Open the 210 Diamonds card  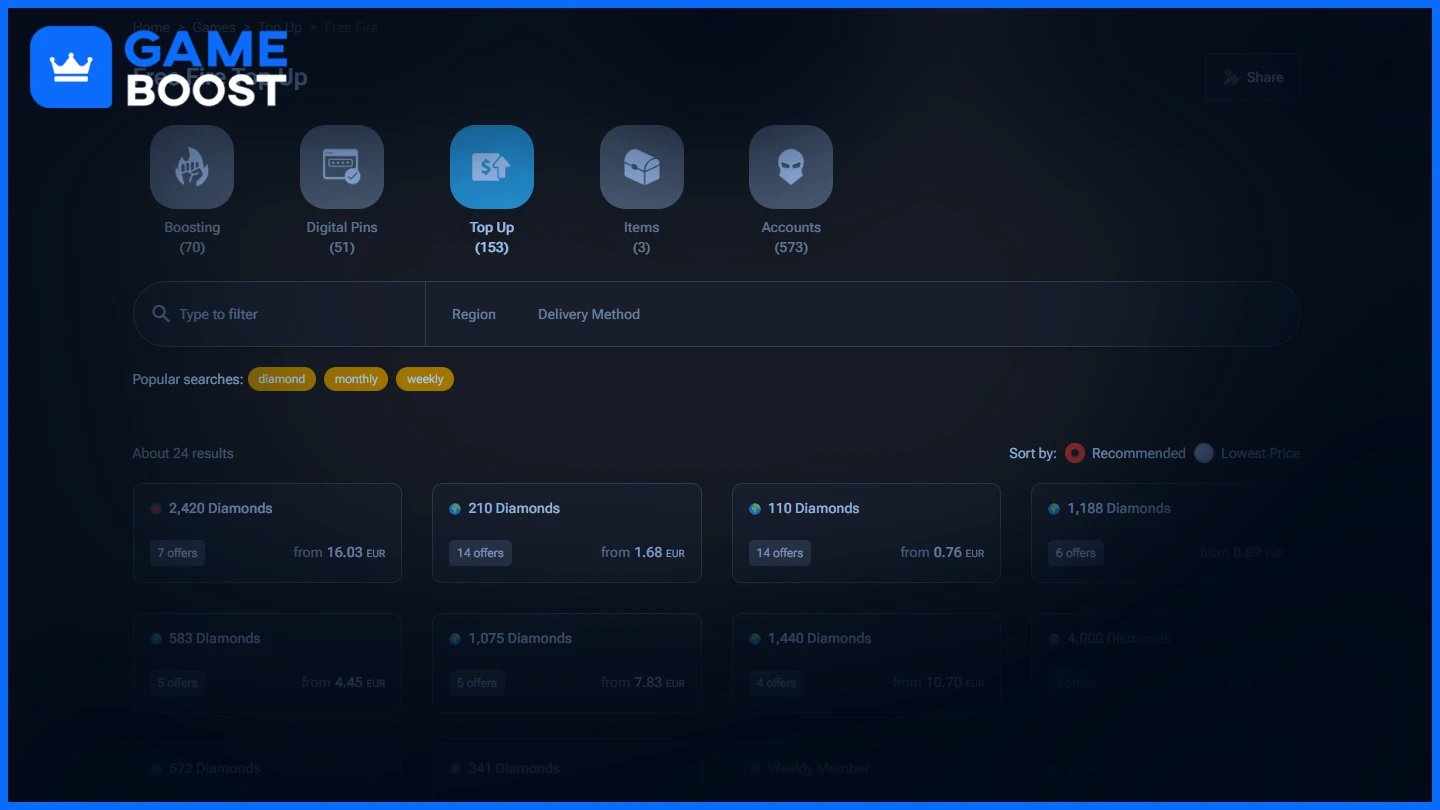coord(567,533)
